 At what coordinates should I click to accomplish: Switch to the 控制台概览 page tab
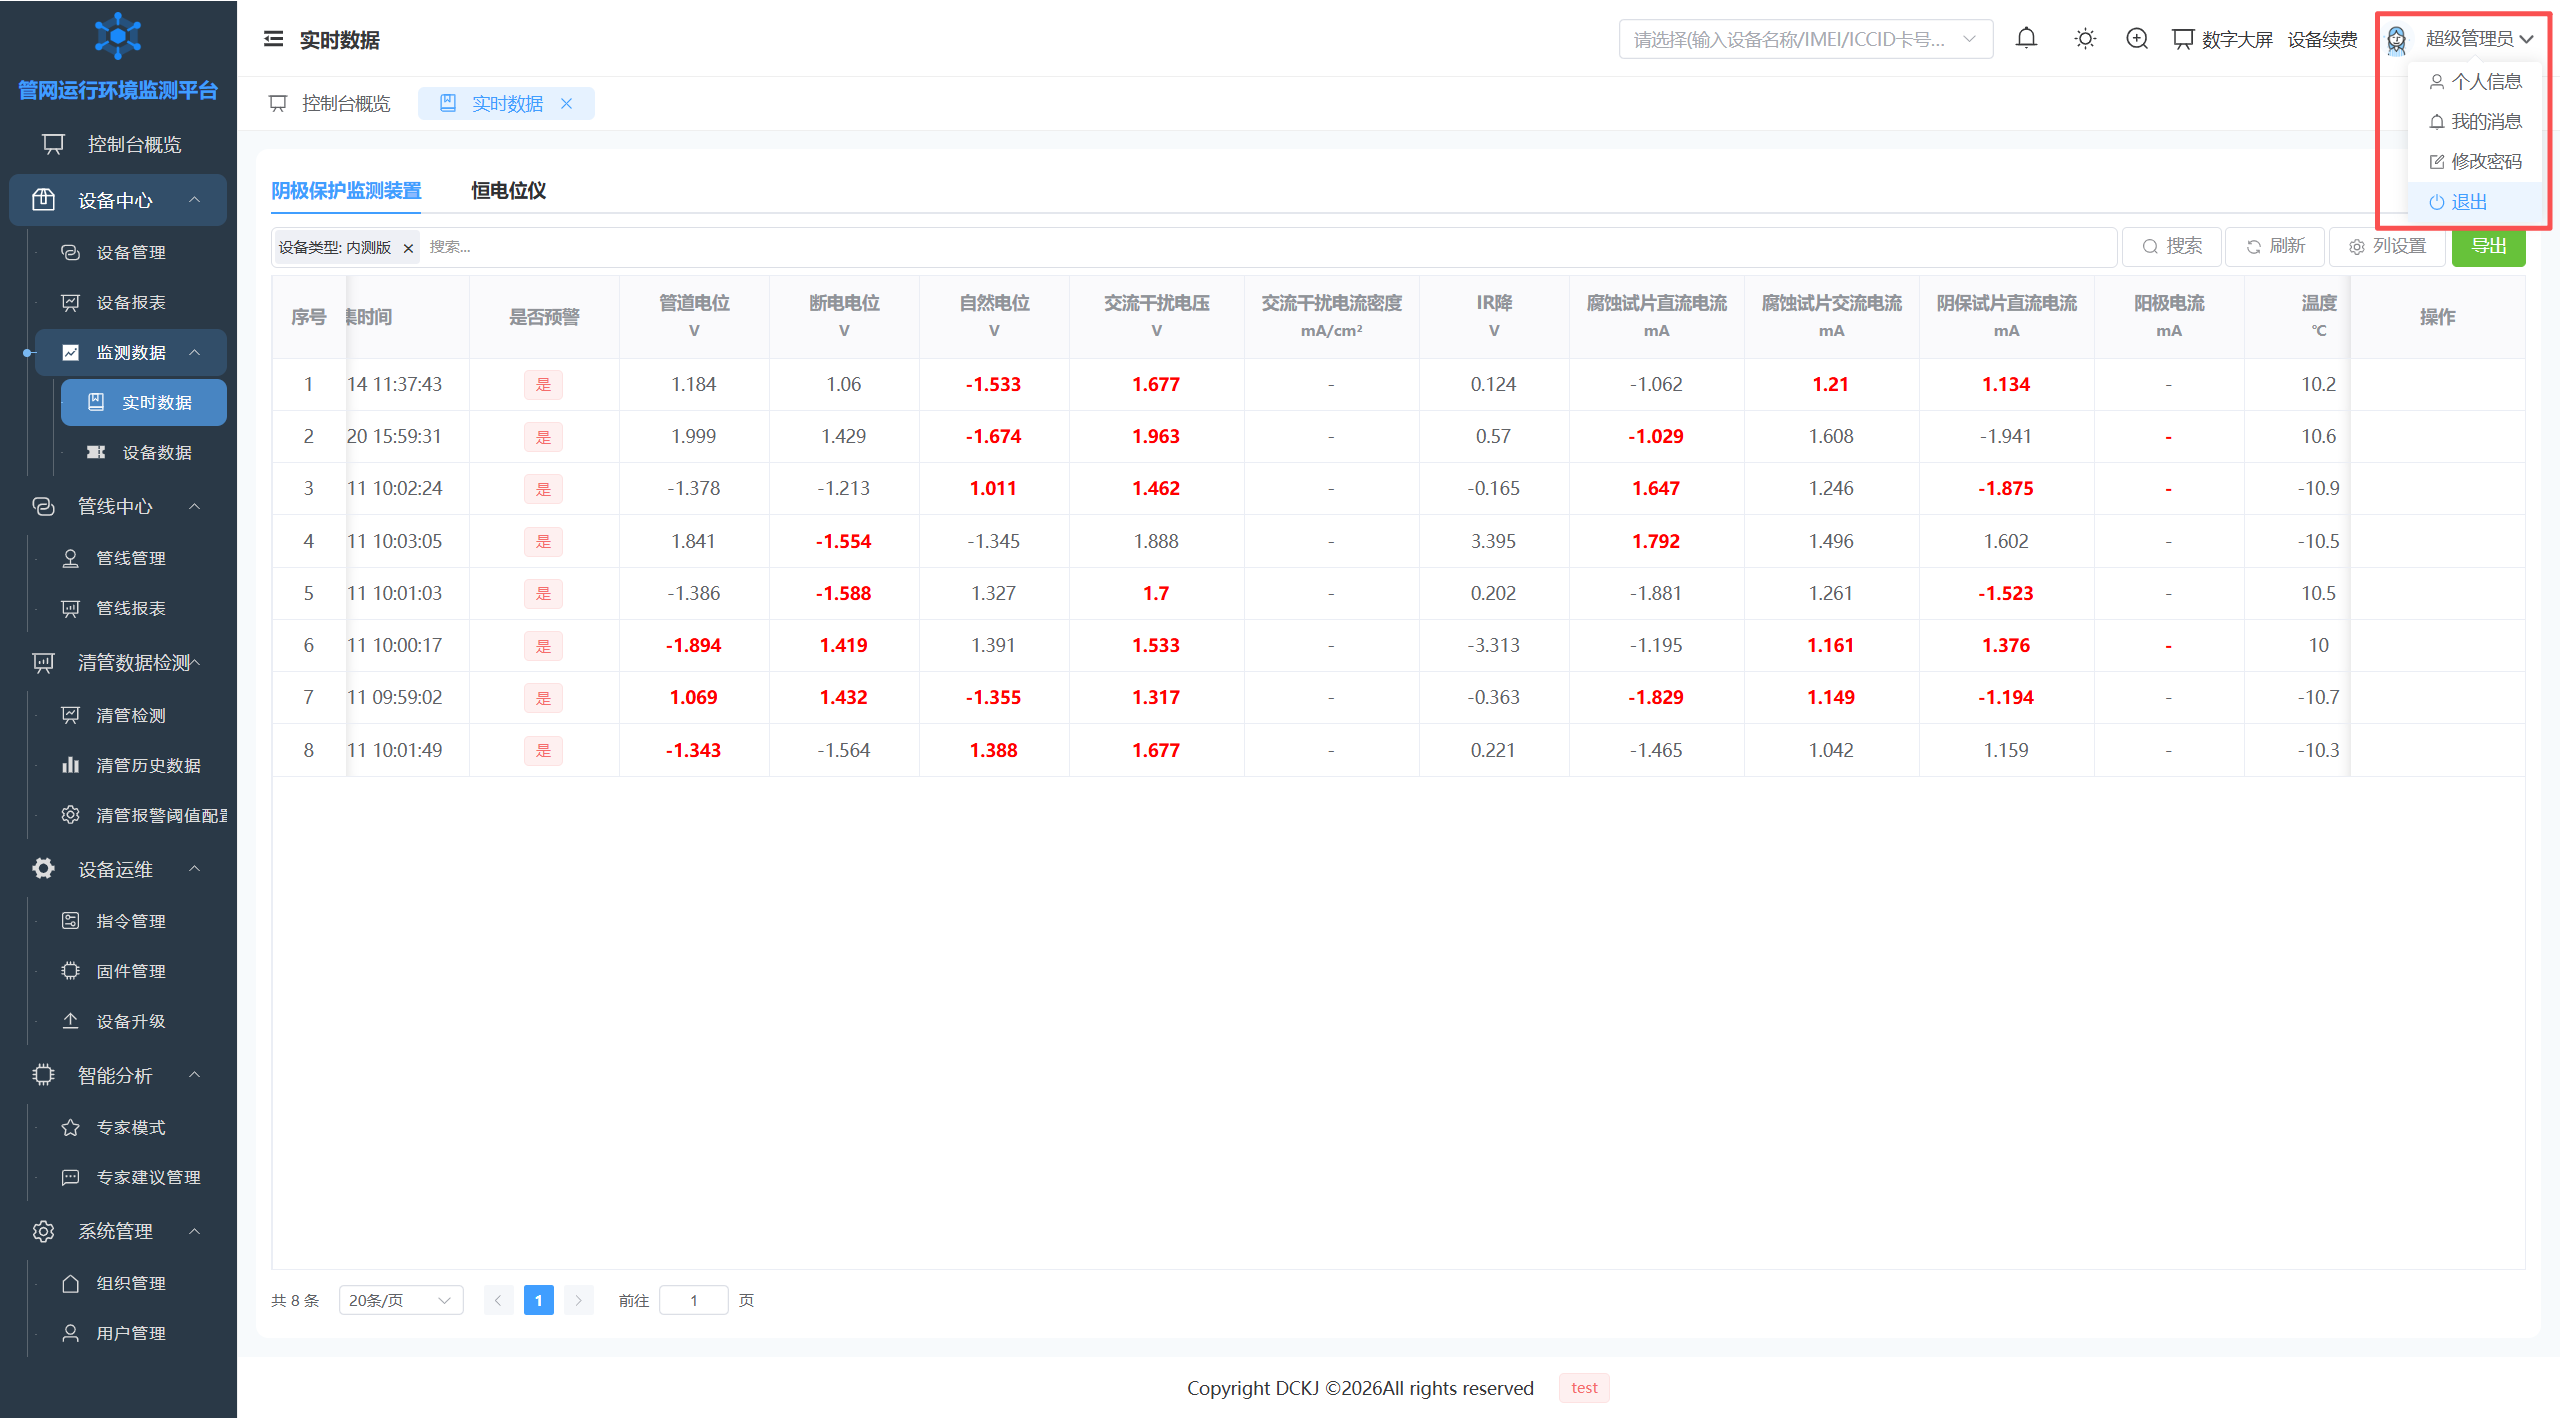[330, 103]
